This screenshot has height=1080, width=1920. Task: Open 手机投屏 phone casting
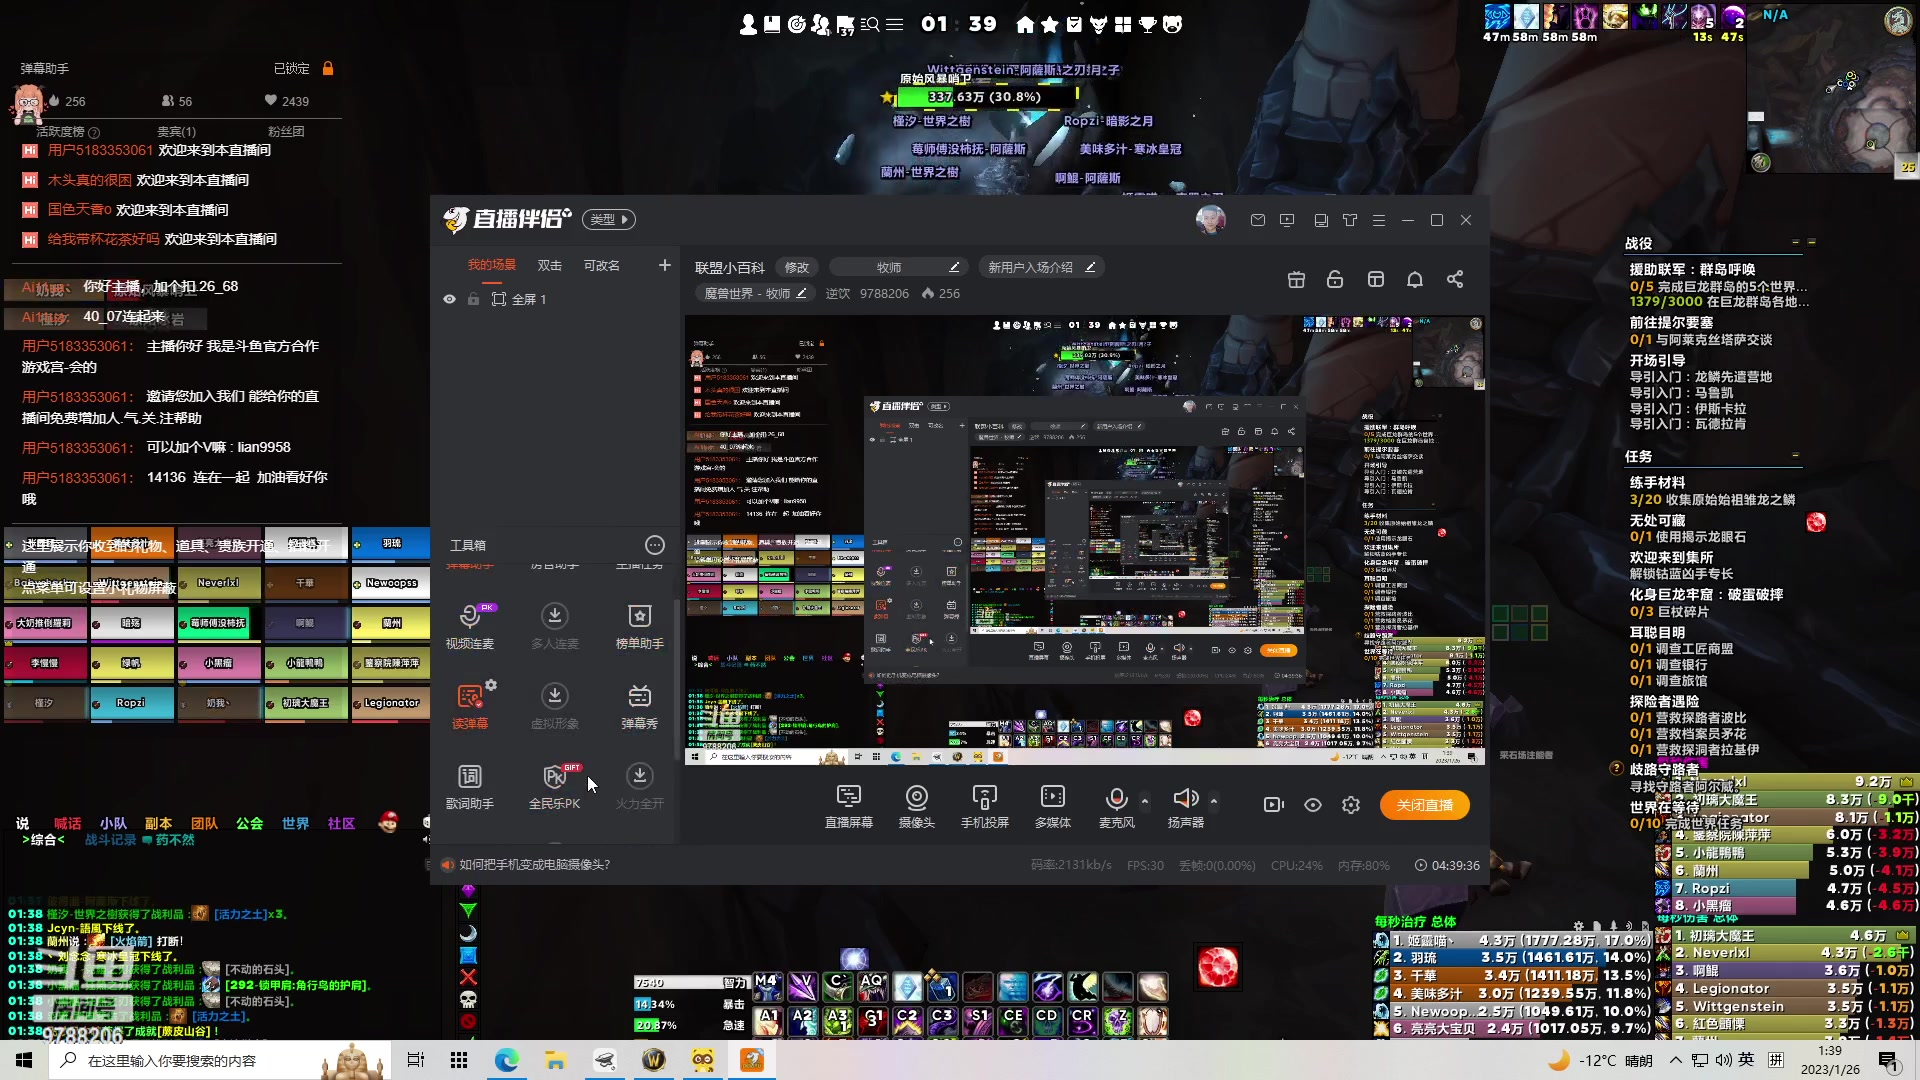tap(984, 806)
